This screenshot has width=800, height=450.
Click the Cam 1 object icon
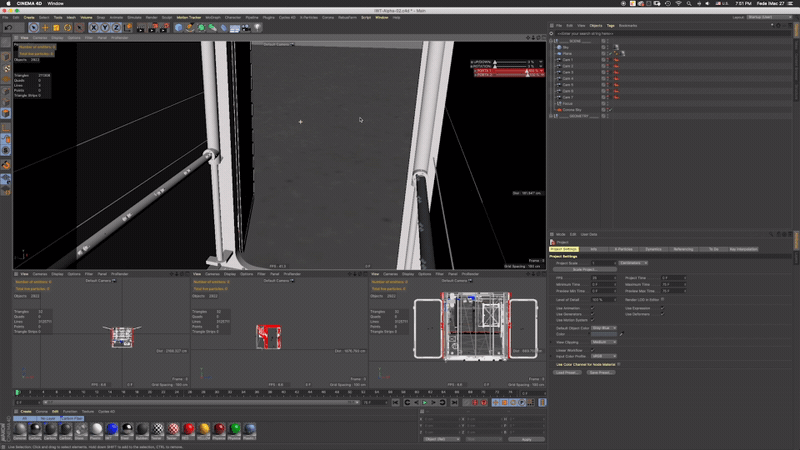coord(559,59)
